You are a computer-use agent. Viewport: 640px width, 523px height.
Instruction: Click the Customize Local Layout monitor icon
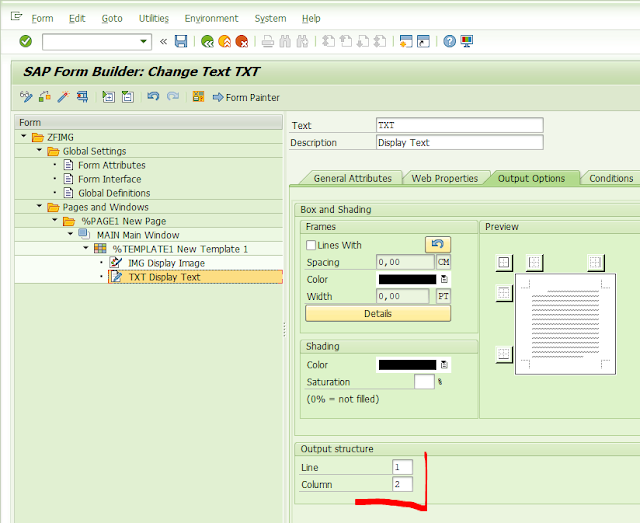coord(467,41)
